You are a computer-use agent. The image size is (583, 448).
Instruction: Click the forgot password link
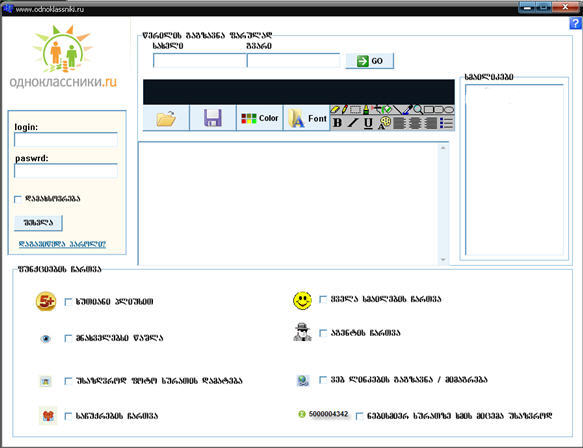coord(62,244)
